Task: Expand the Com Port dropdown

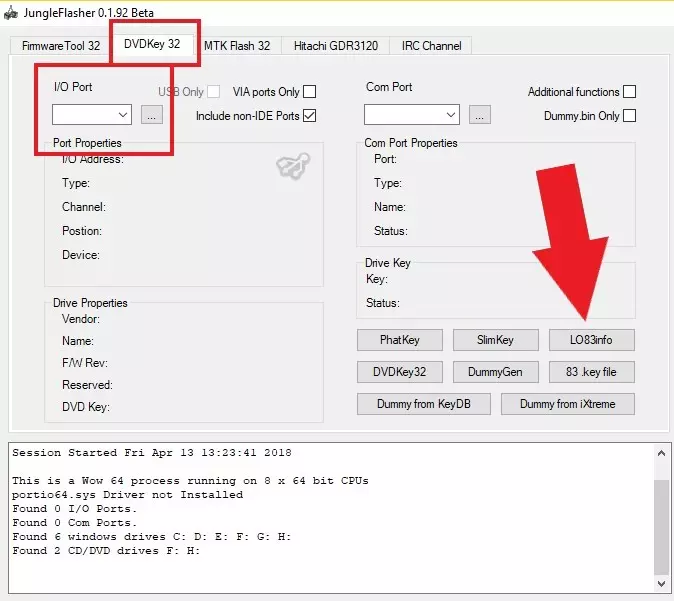Action: click(x=411, y=115)
